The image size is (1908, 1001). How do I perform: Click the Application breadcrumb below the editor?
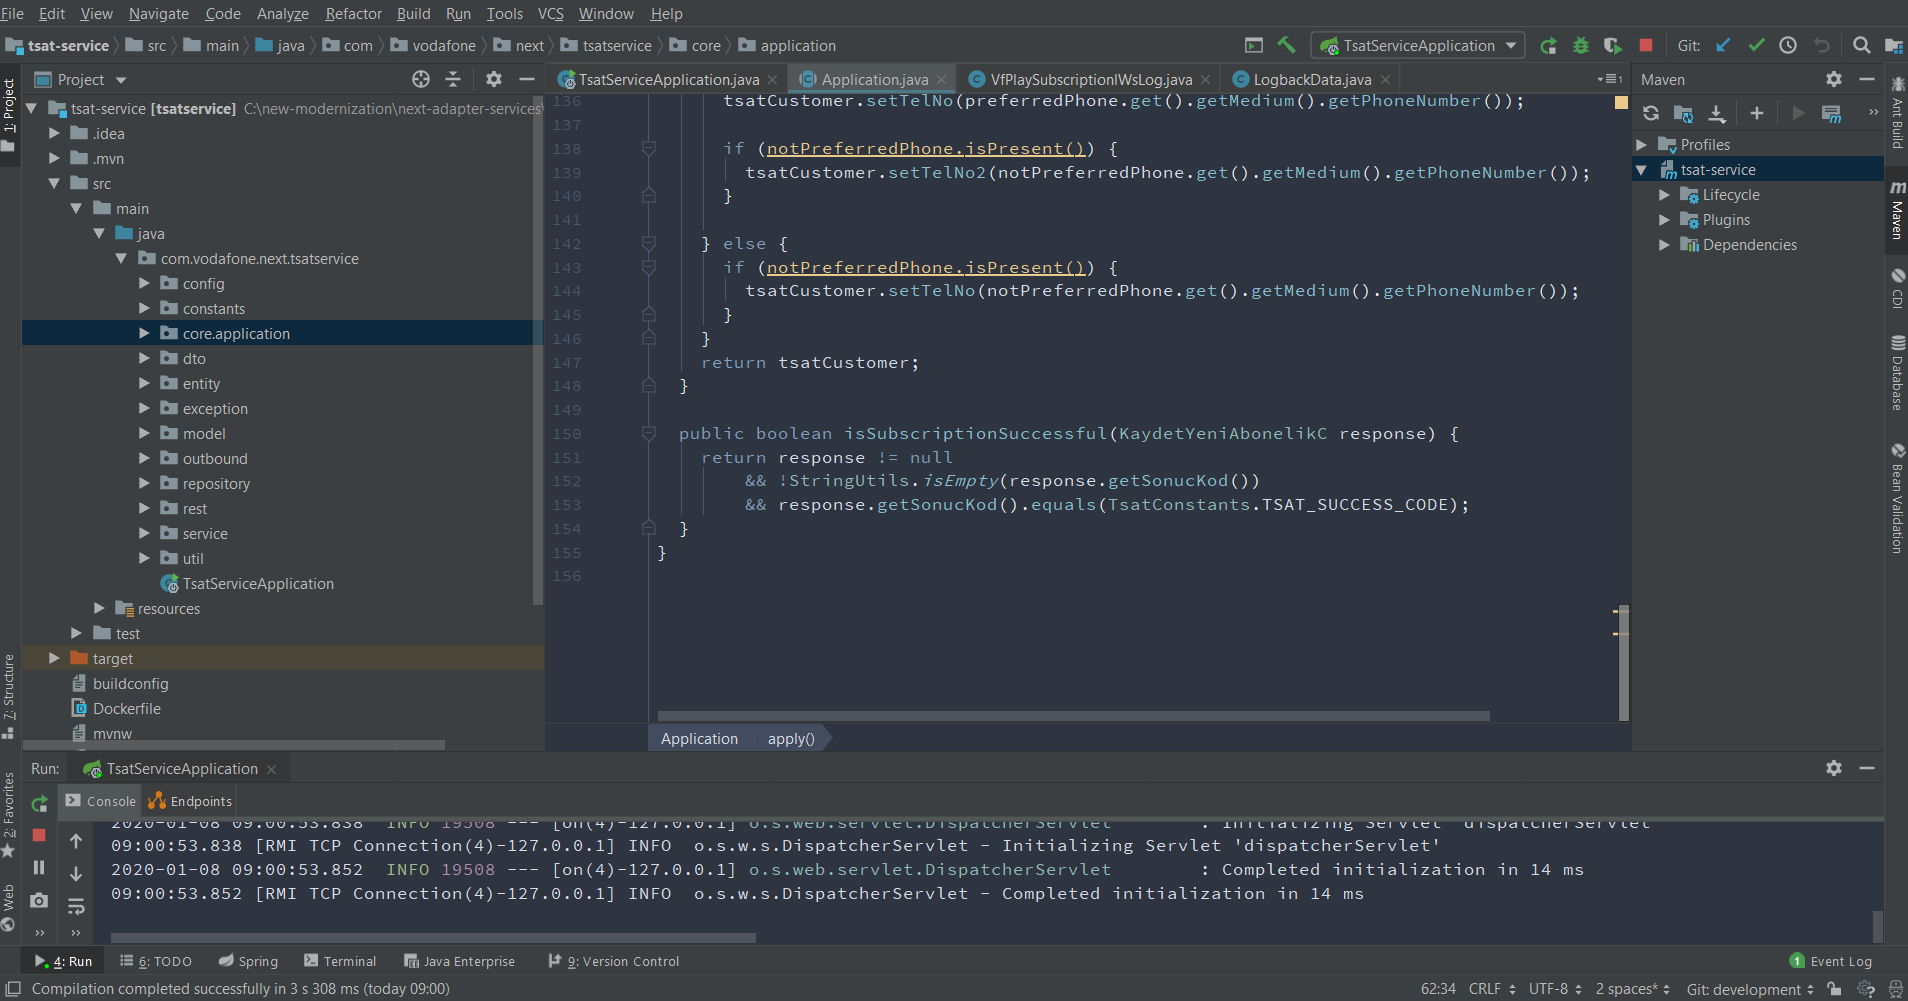point(699,738)
